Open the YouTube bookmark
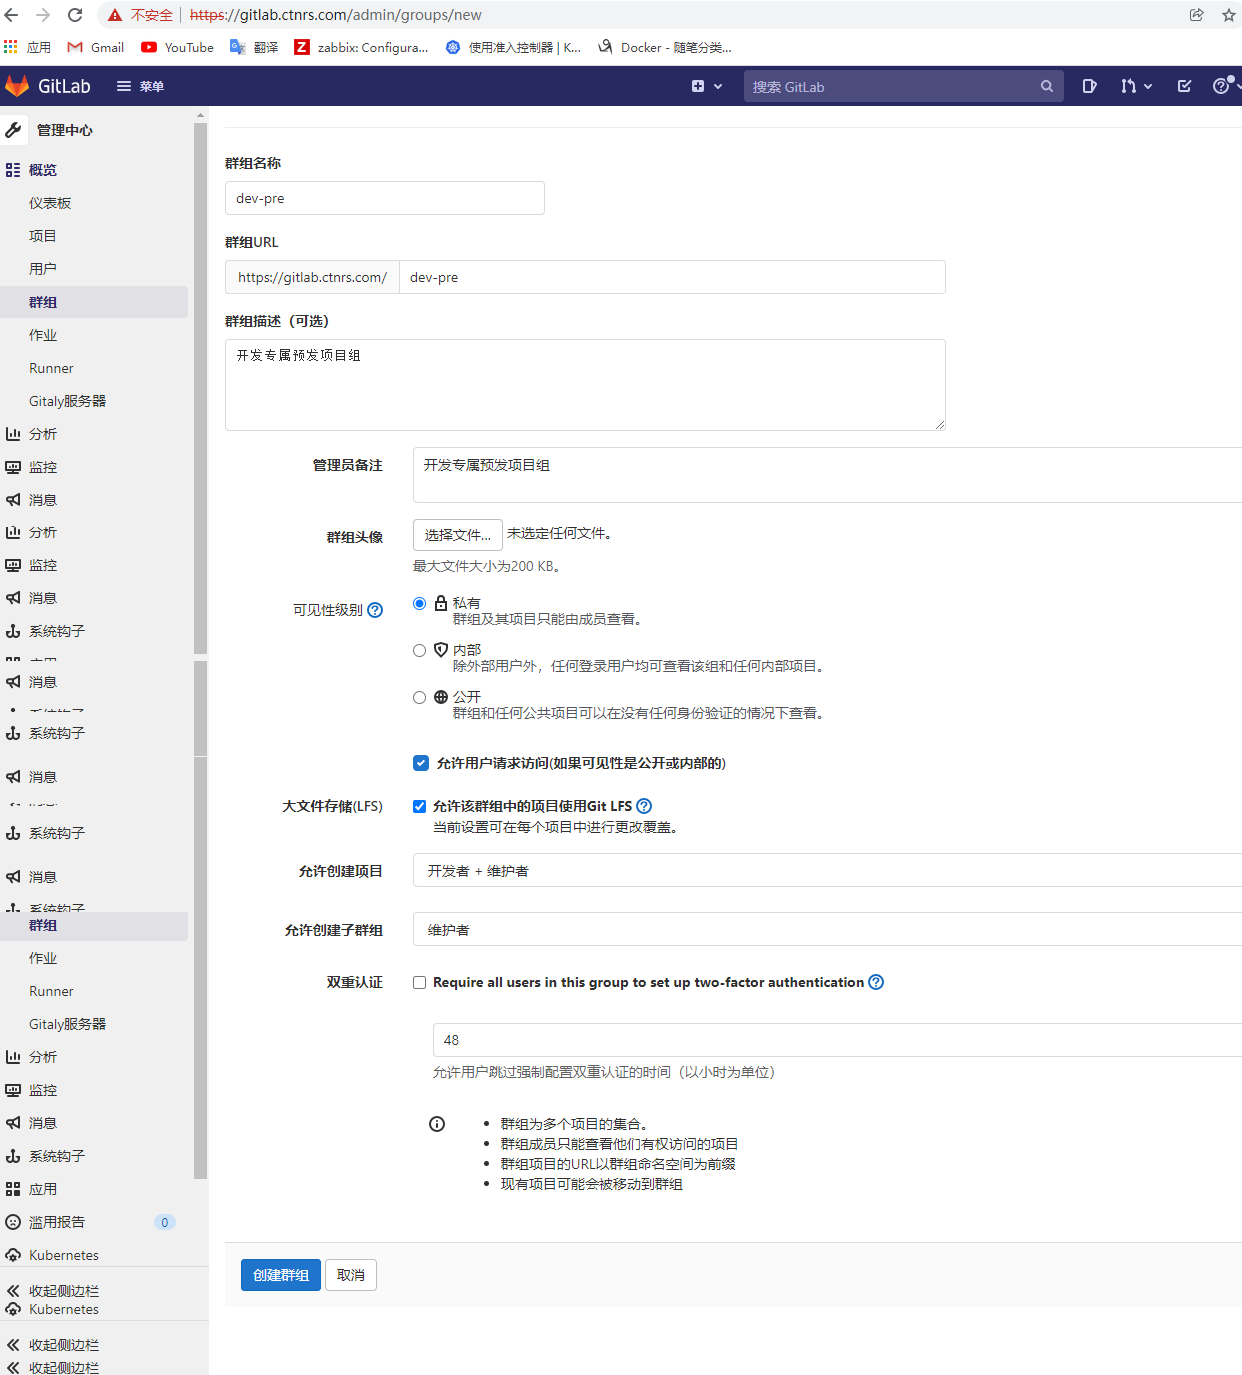The image size is (1242, 1375). point(177,47)
